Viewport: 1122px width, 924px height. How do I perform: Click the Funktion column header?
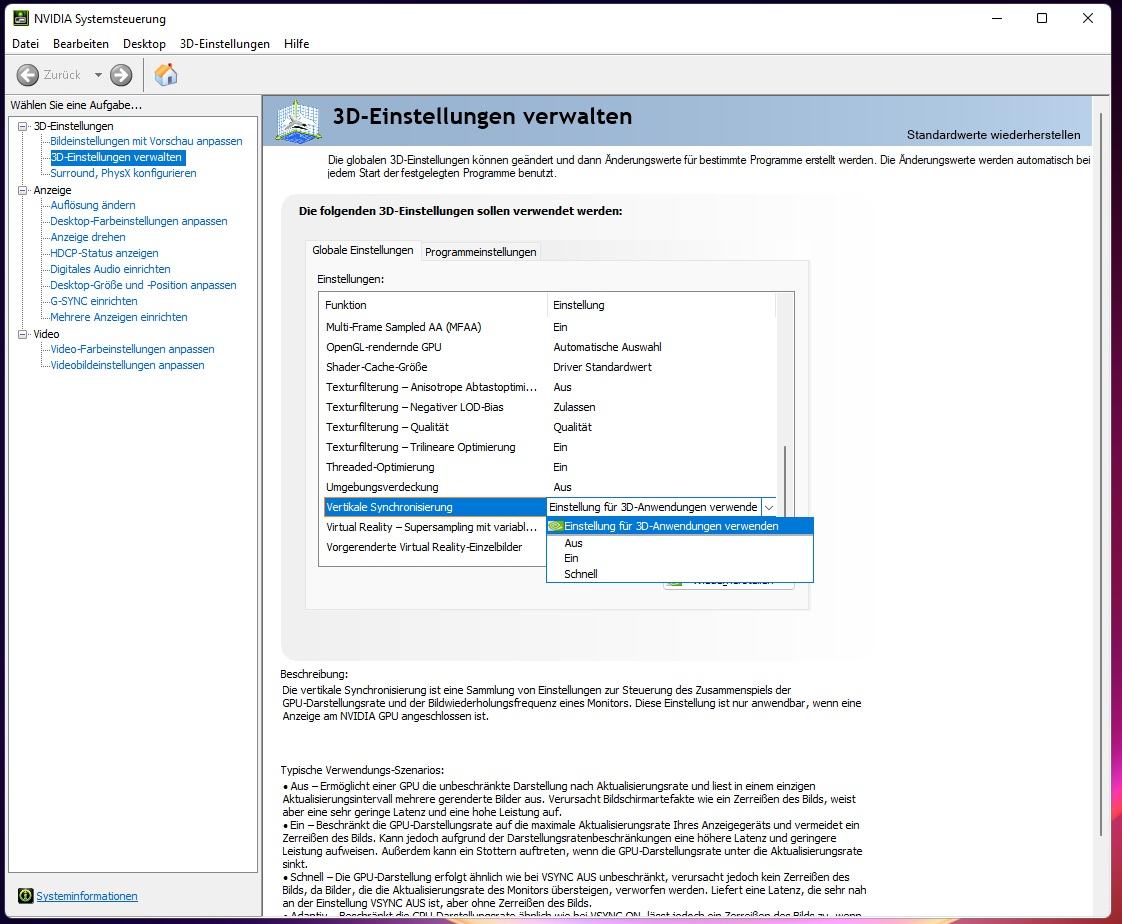click(x=433, y=305)
